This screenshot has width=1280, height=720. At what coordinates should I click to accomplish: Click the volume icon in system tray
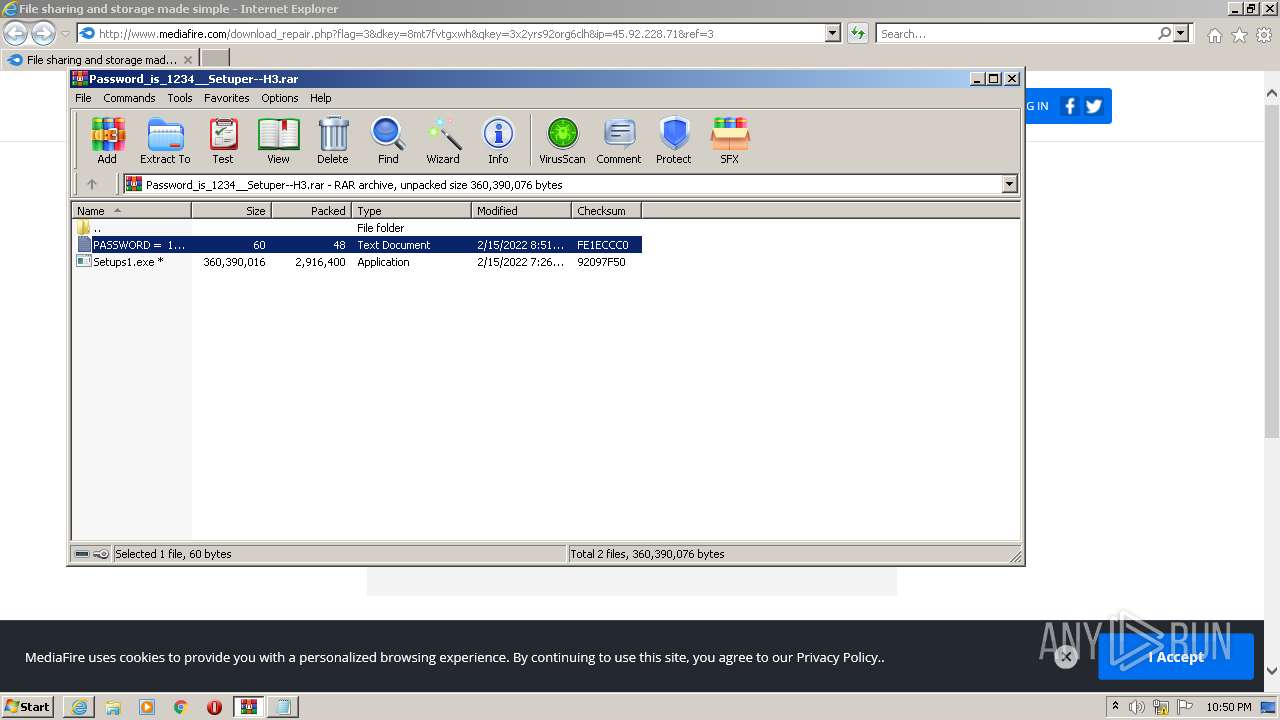pos(1137,707)
